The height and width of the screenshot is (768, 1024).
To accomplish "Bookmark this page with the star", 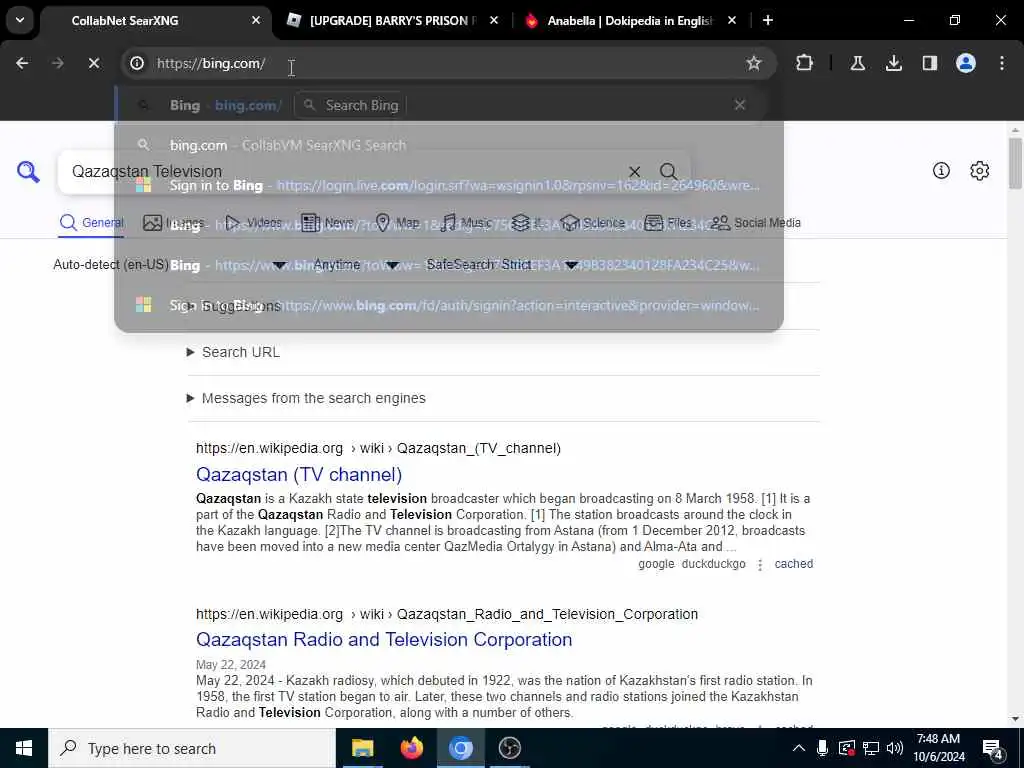I will pyautogui.click(x=754, y=63).
